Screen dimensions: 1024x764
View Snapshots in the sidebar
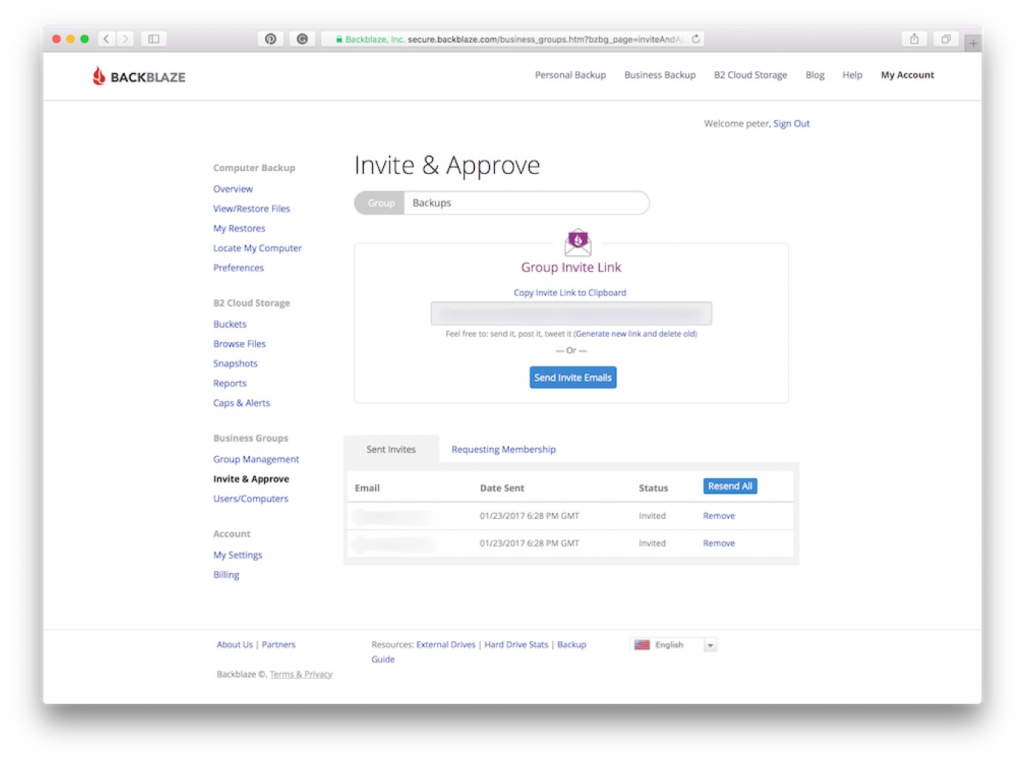point(235,363)
